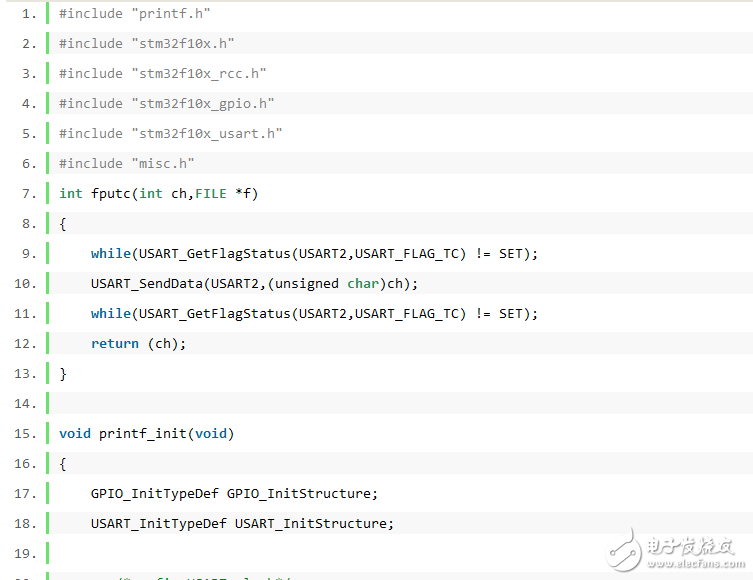Click on '#include "stm32f10x_usart.h"'

170,133
